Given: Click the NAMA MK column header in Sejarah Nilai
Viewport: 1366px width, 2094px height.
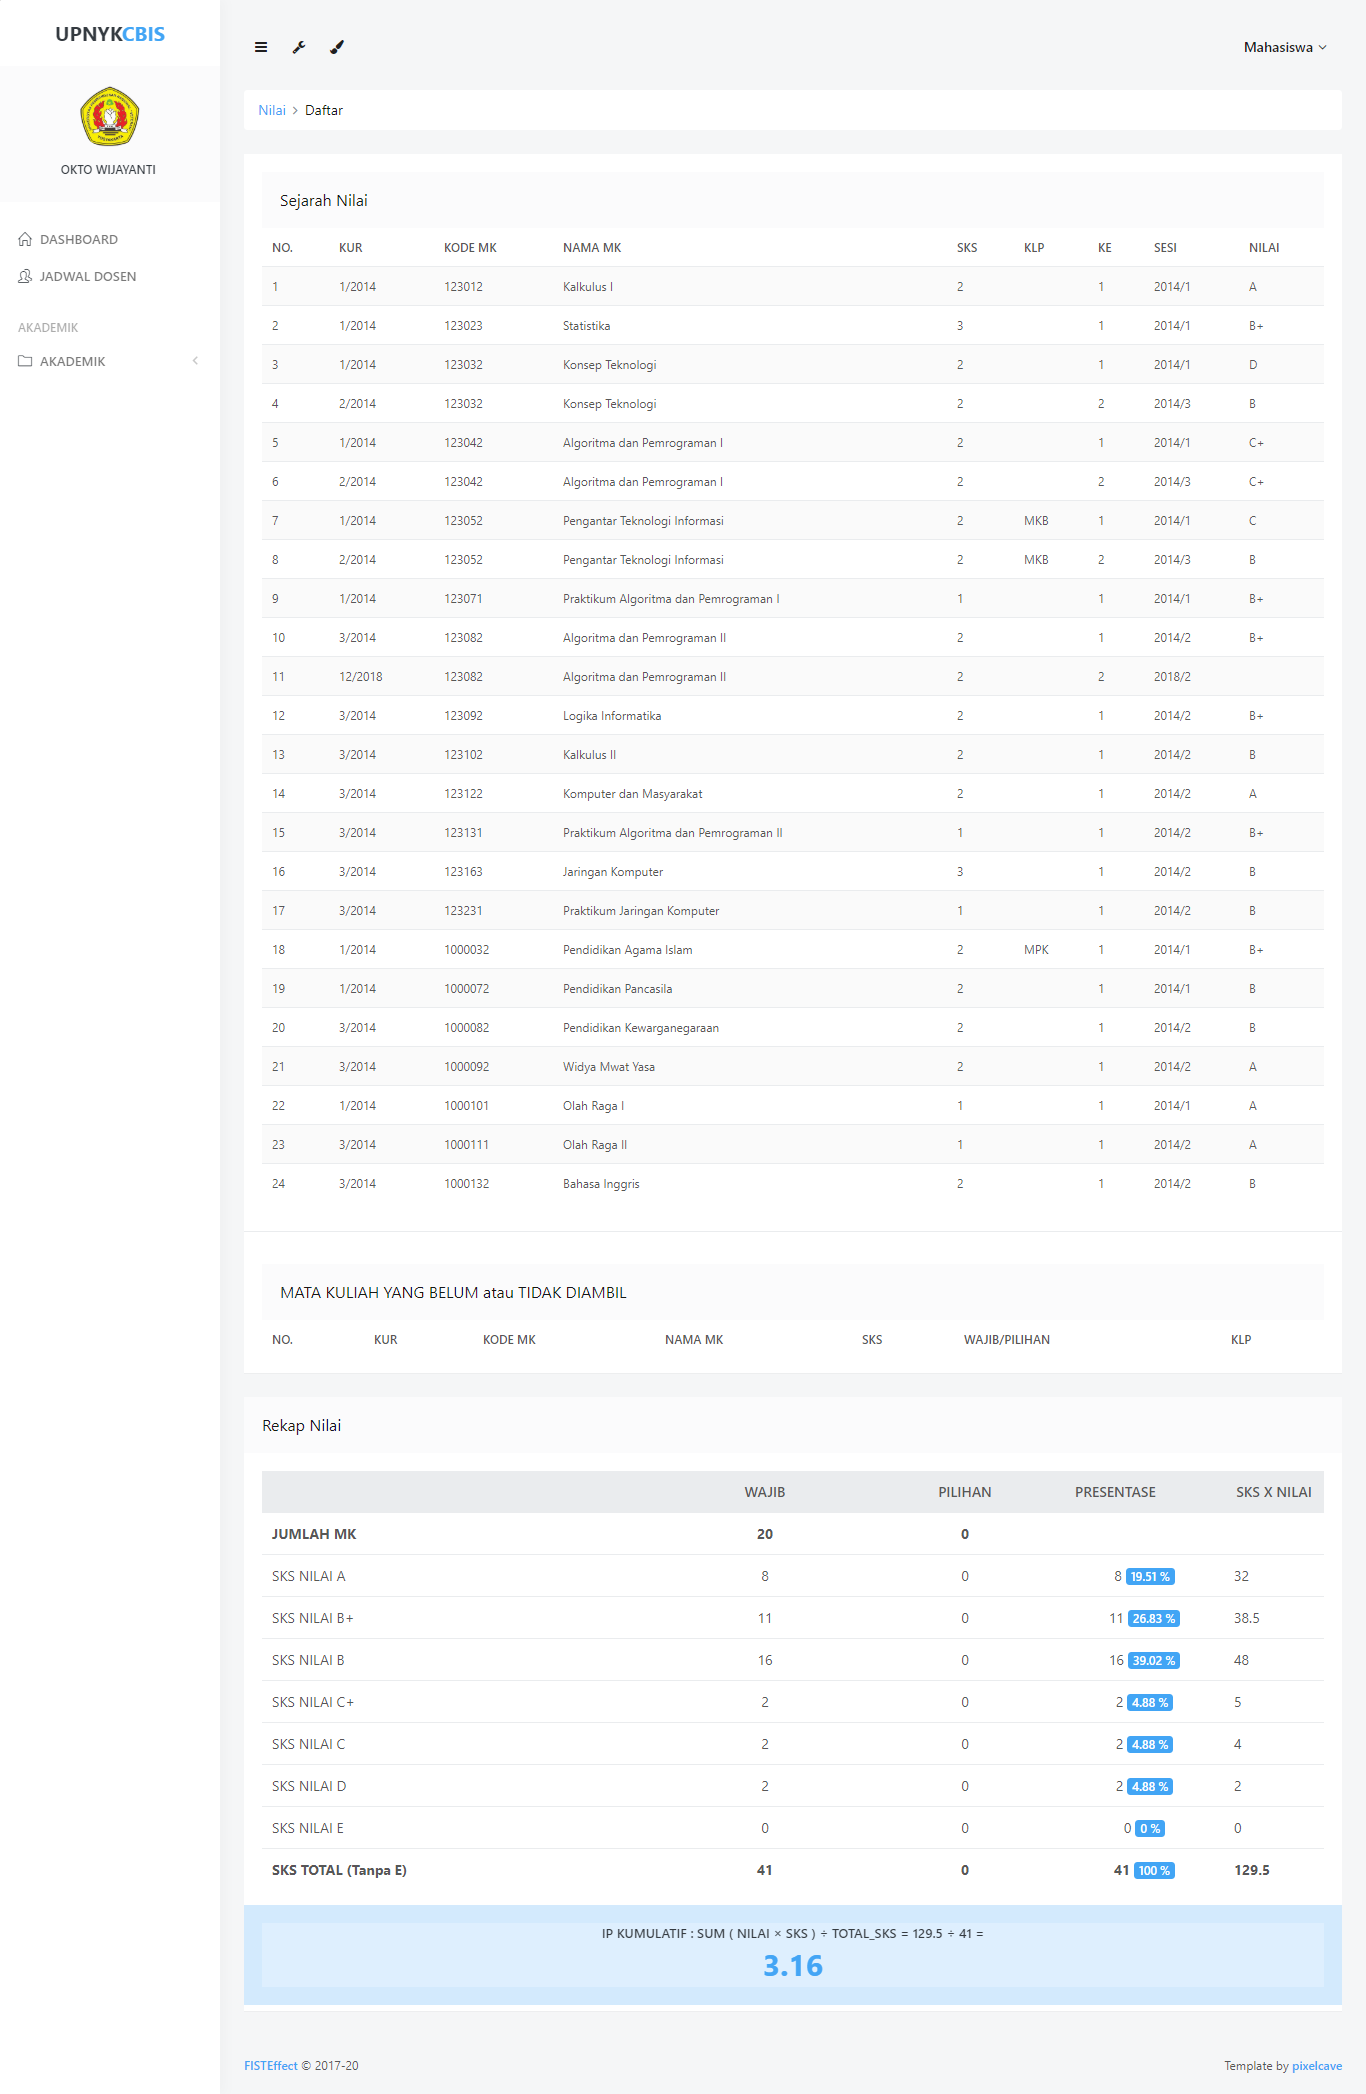Looking at the screenshot, I should [x=592, y=248].
